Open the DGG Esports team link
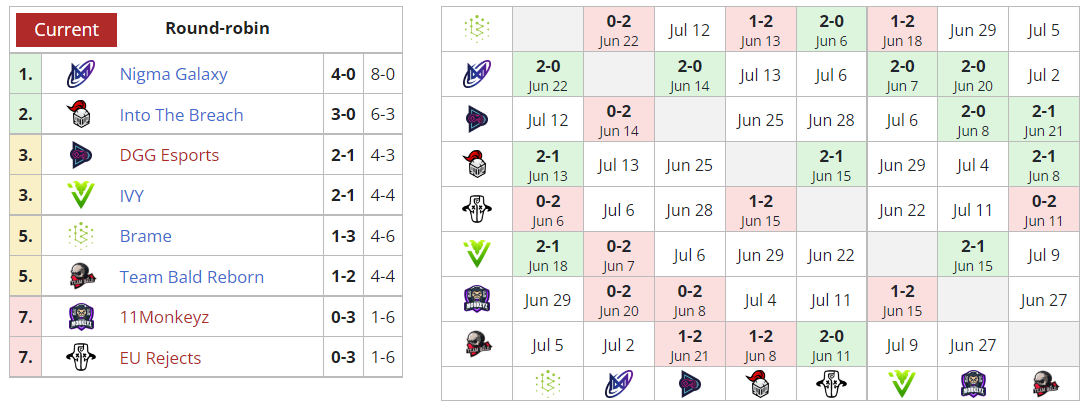Image resolution: width=1087 pixels, height=410 pixels. [x=169, y=155]
